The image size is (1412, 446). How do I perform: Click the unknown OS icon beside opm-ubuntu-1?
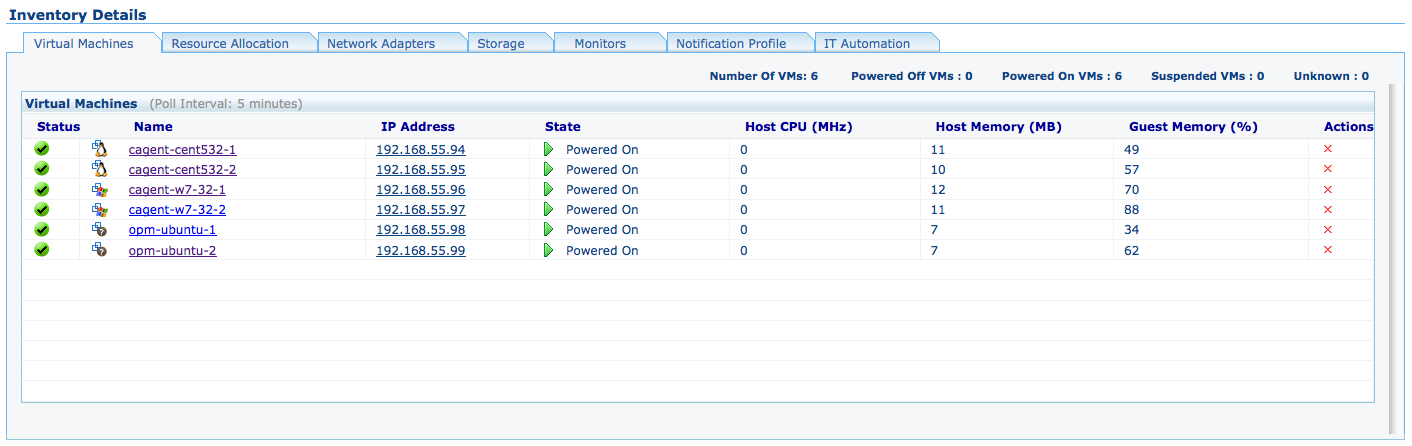pos(99,230)
